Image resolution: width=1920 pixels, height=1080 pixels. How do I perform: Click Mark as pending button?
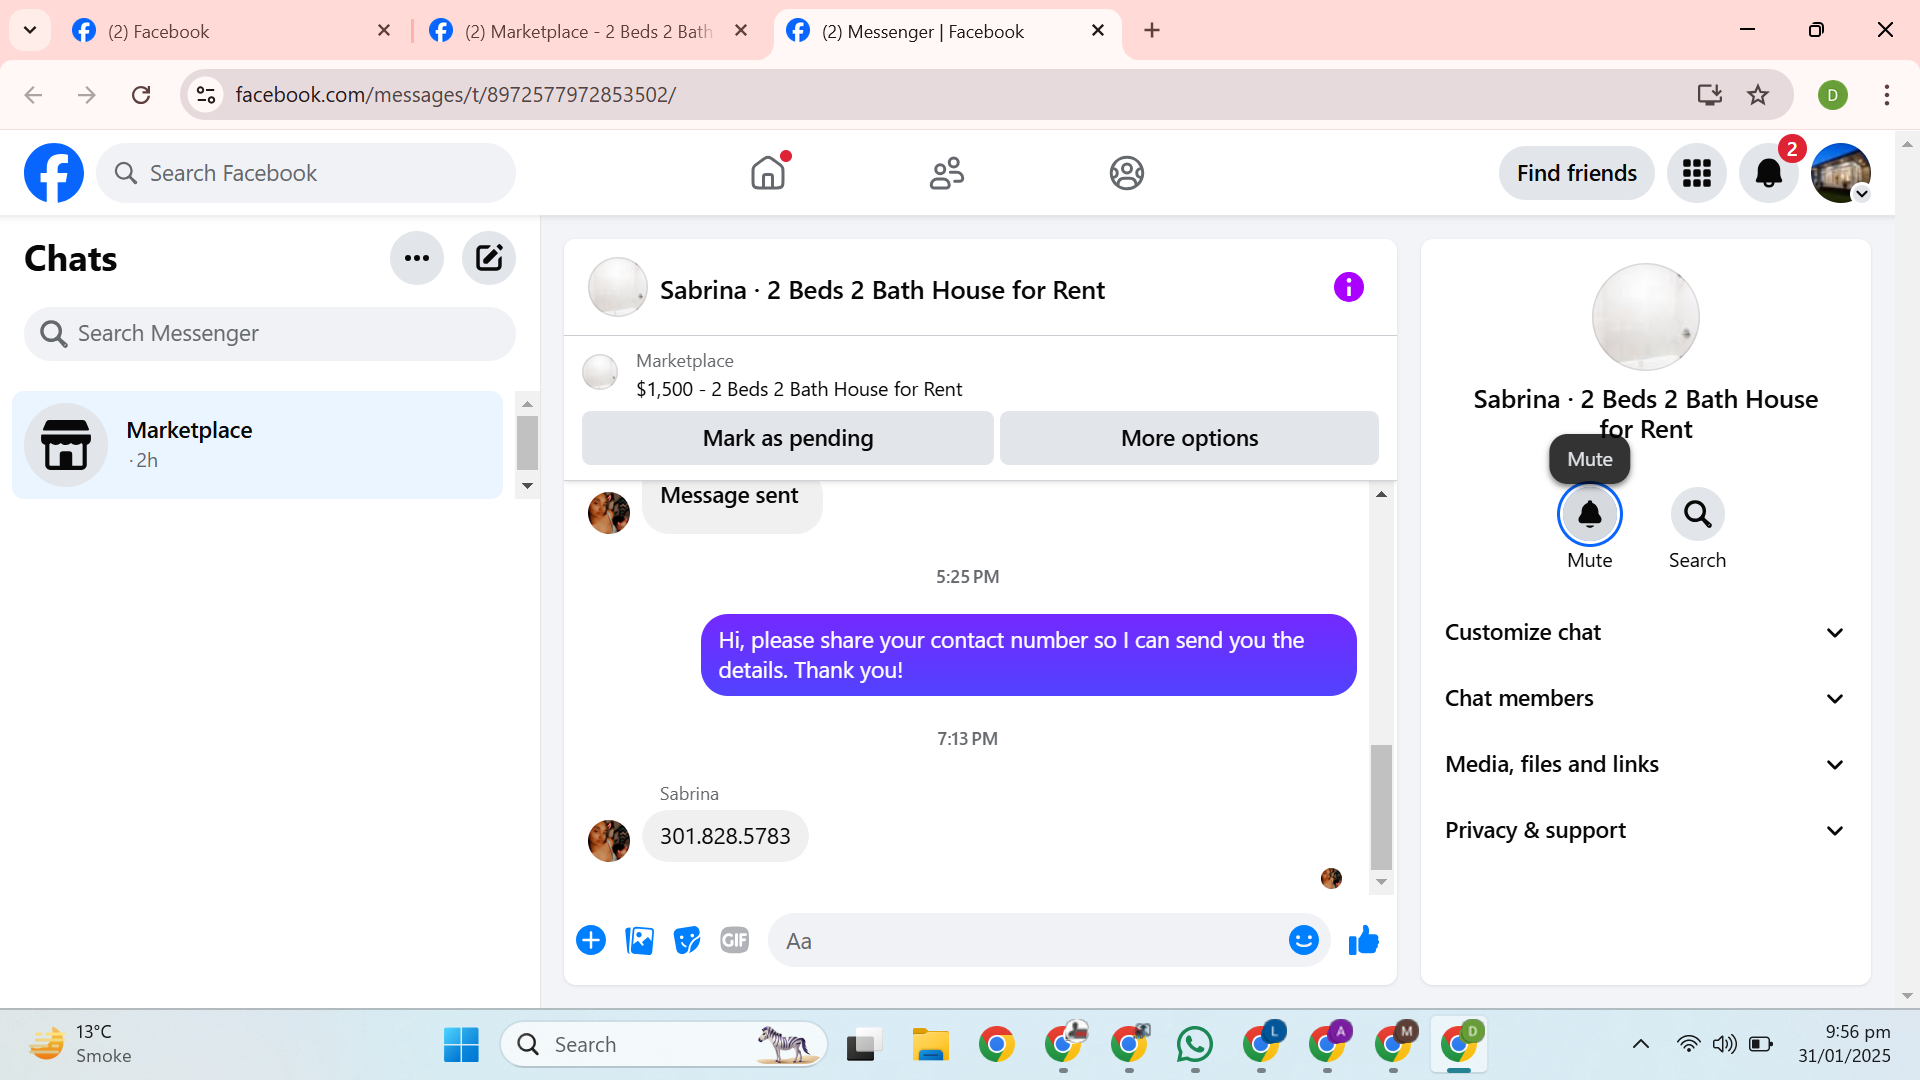pyautogui.click(x=788, y=438)
